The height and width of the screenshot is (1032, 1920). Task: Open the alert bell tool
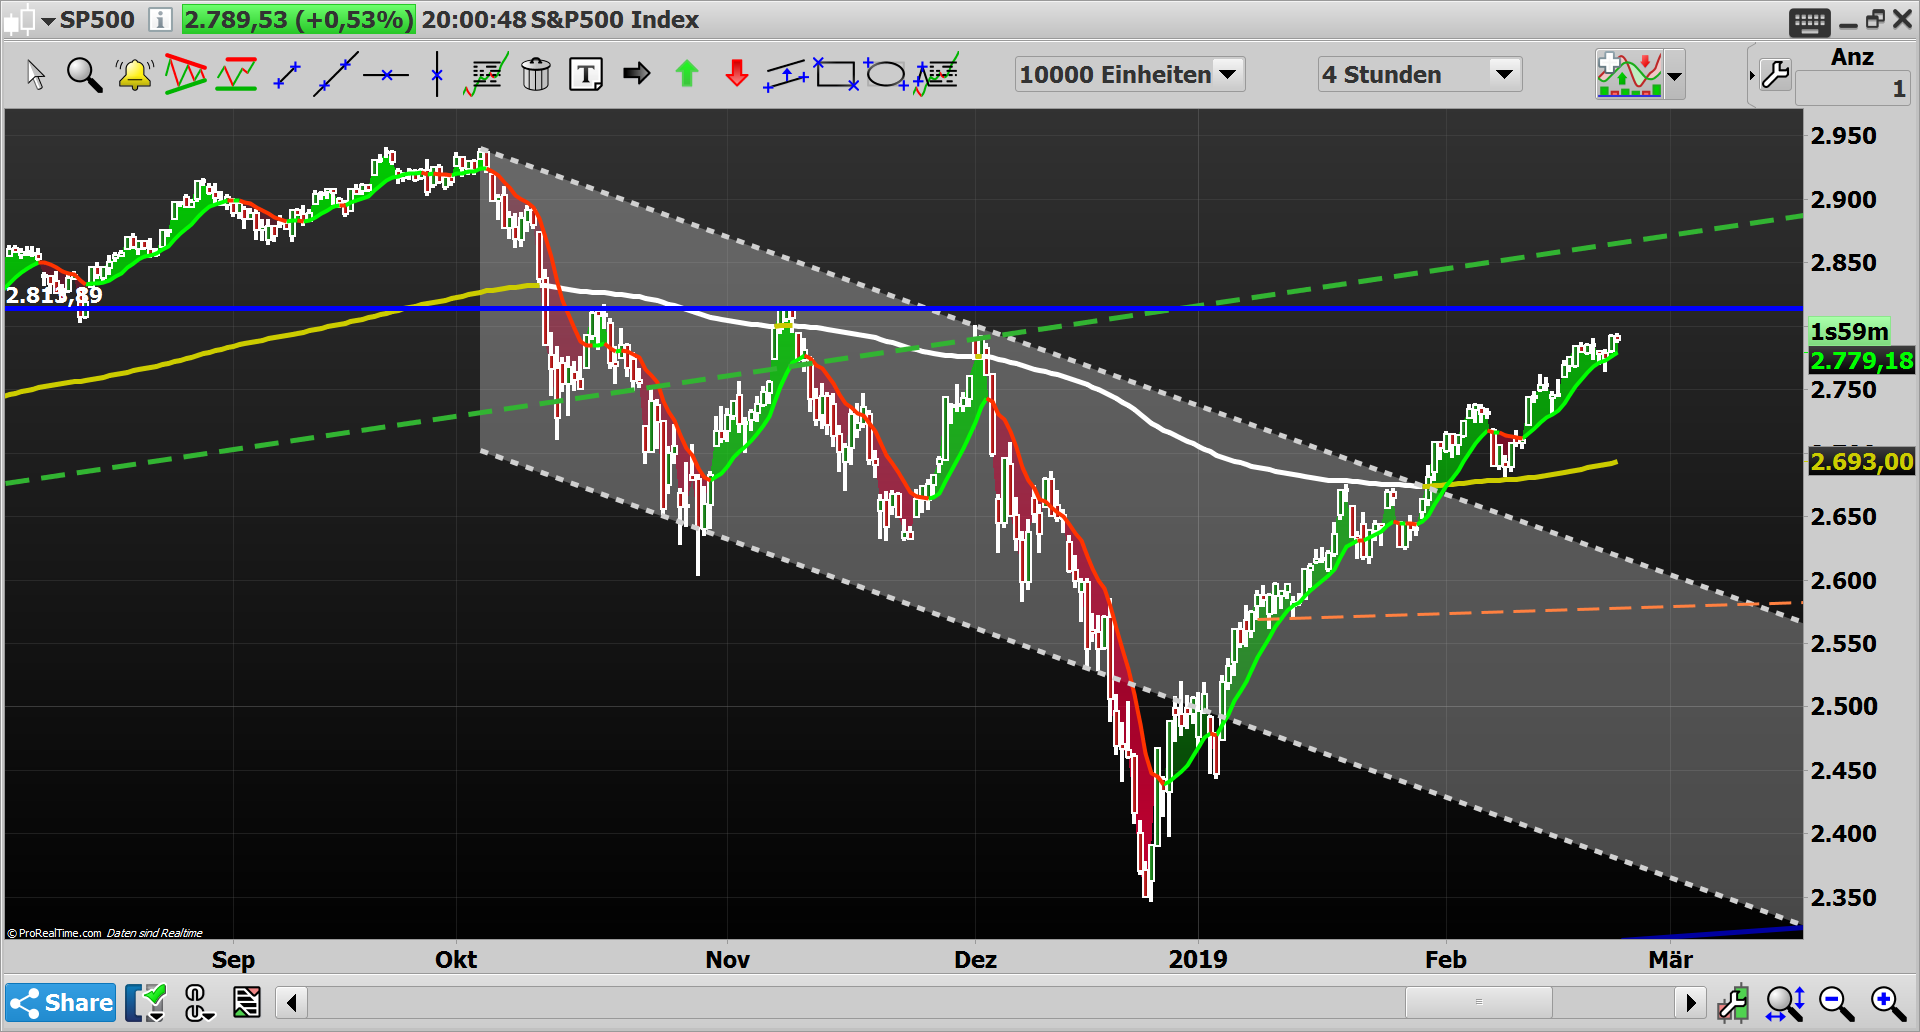click(134, 75)
